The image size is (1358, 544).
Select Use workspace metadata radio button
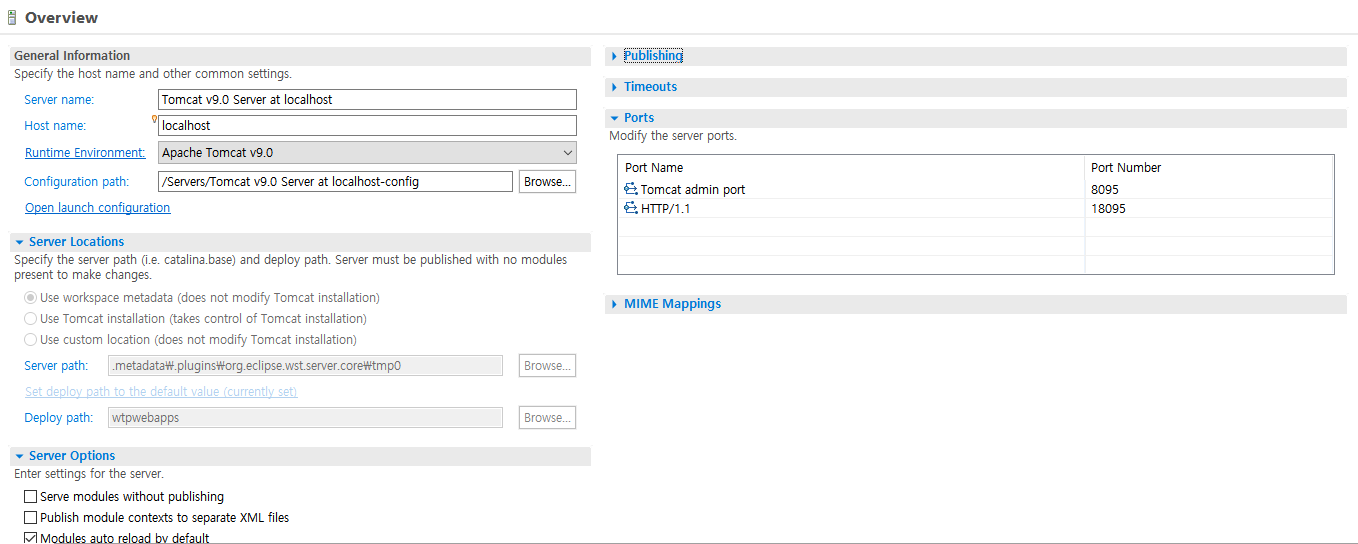(31, 298)
